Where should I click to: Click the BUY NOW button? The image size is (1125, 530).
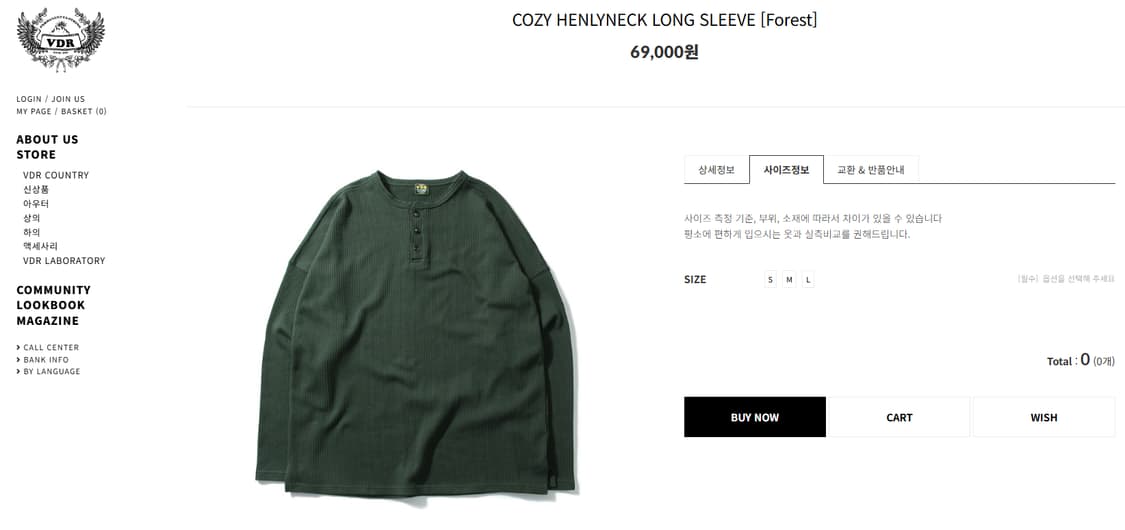pyautogui.click(x=755, y=417)
